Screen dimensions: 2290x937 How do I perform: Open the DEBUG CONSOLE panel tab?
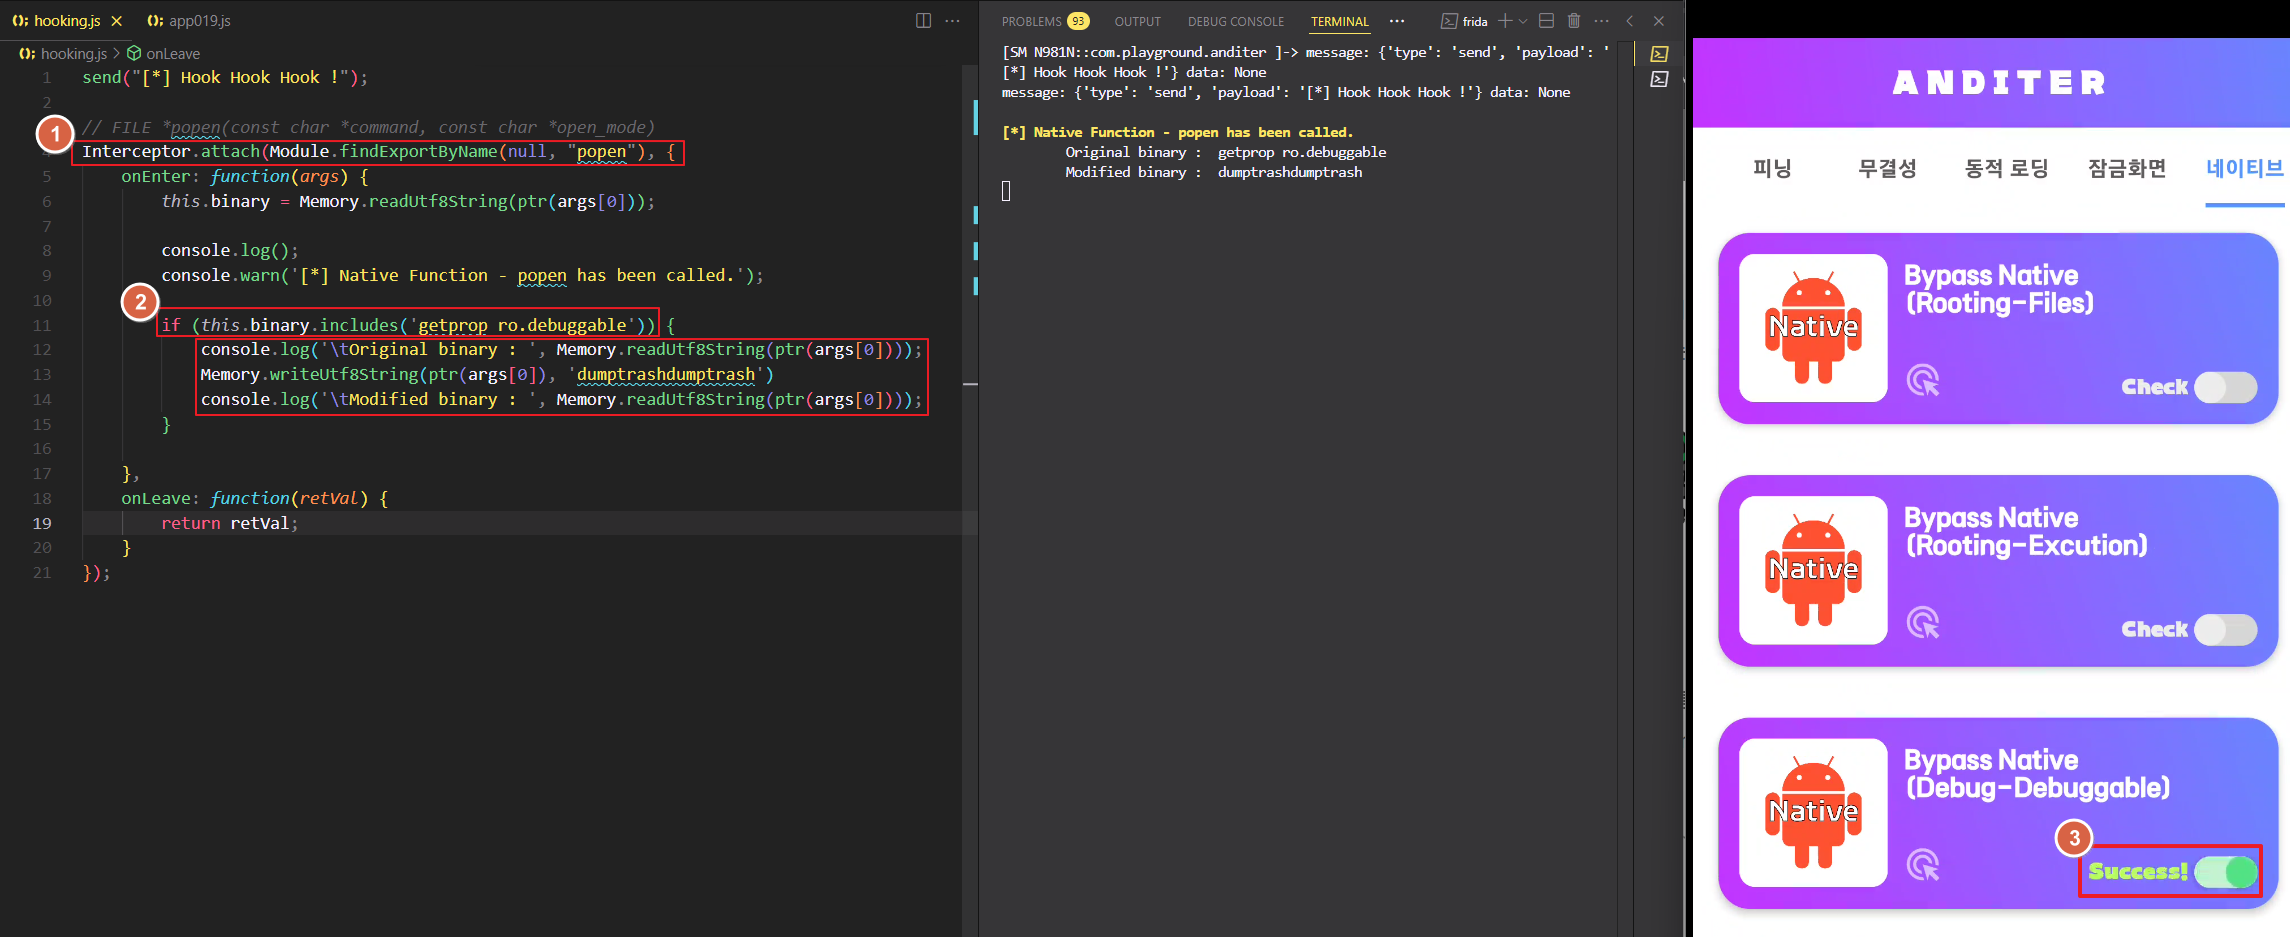click(1236, 21)
